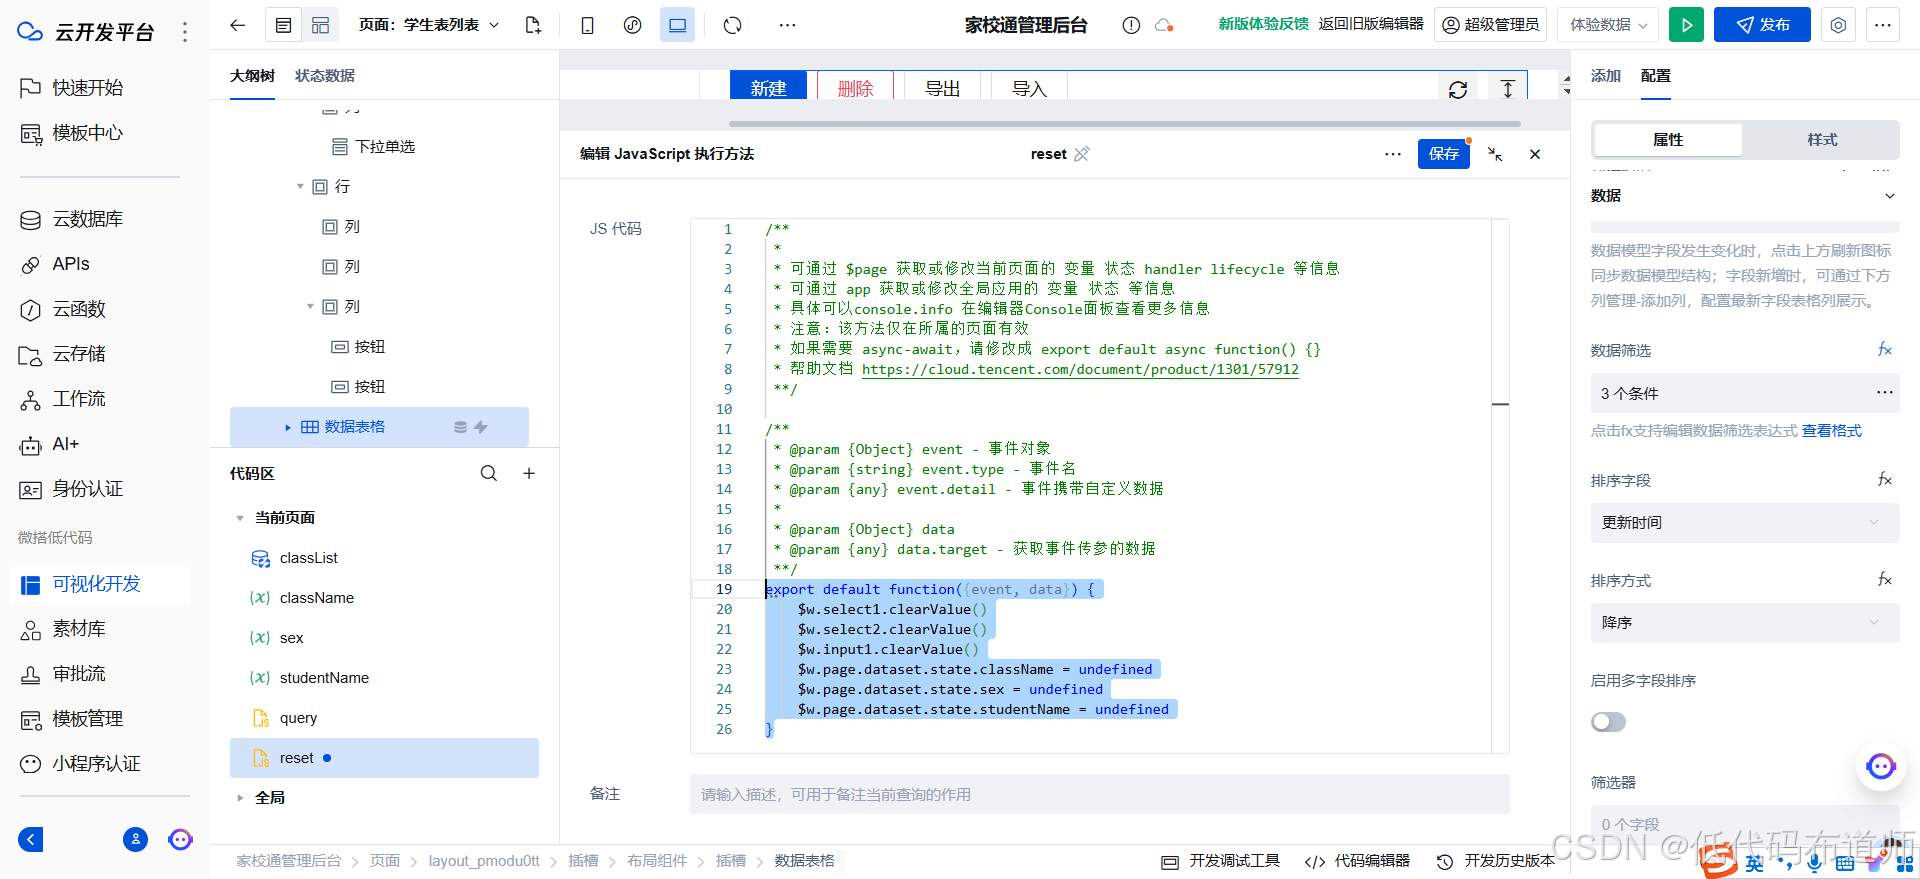Image resolution: width=1920 pixels, height=879 pixels.
Task: Click the refresh sync icon in toolbar
Action: point(733,25)
